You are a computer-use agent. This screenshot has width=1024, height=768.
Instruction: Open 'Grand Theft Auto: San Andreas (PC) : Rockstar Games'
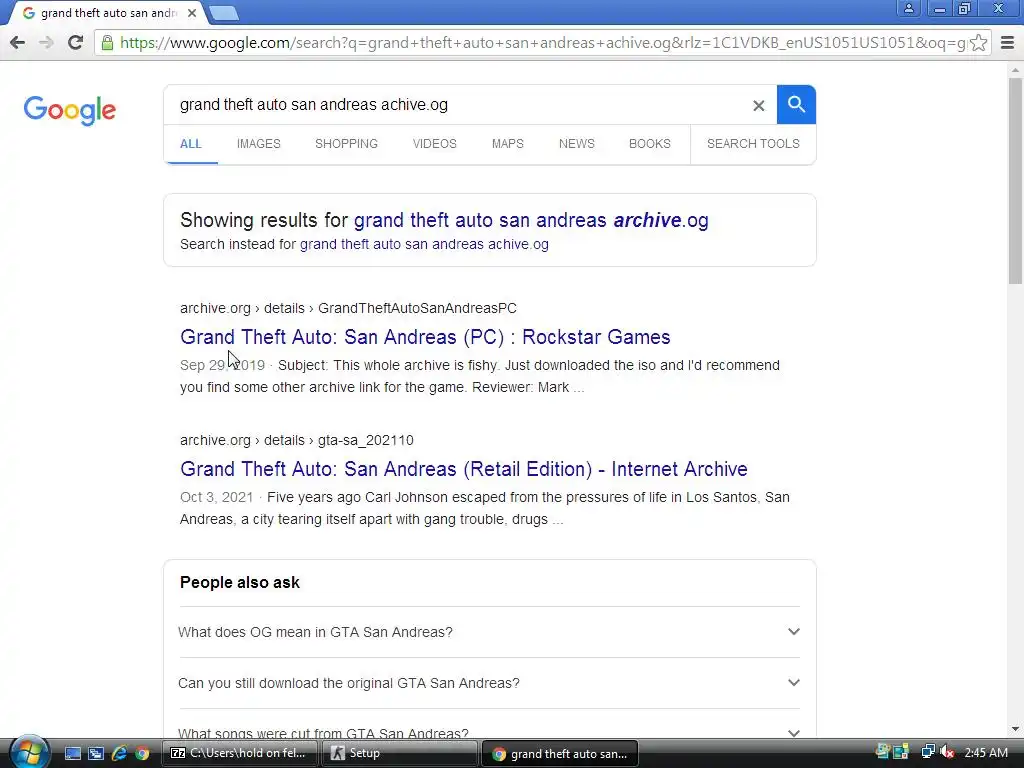click(x=425, y=337)
